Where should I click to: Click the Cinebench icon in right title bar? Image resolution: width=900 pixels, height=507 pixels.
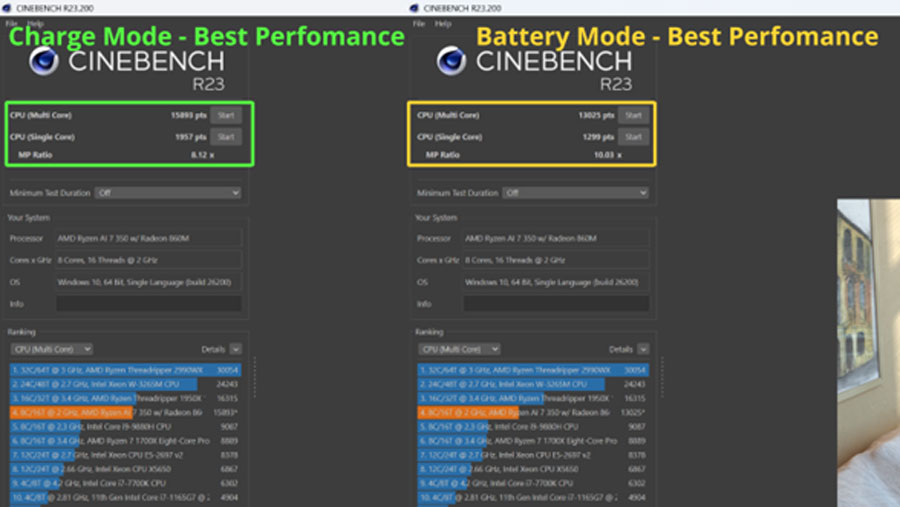[415, 7]
